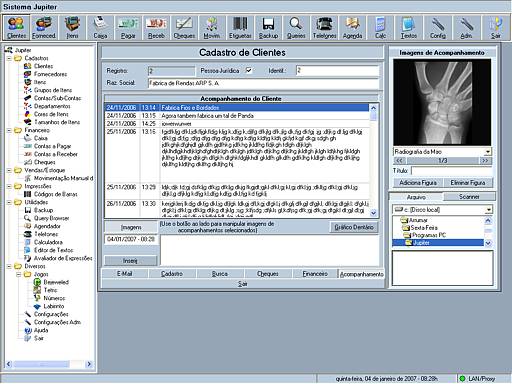This screenshot has height=384, width=512.
Task: Open Ajuda in the sidebar tree
Action: pyautogui.click(x=41, y=330)
